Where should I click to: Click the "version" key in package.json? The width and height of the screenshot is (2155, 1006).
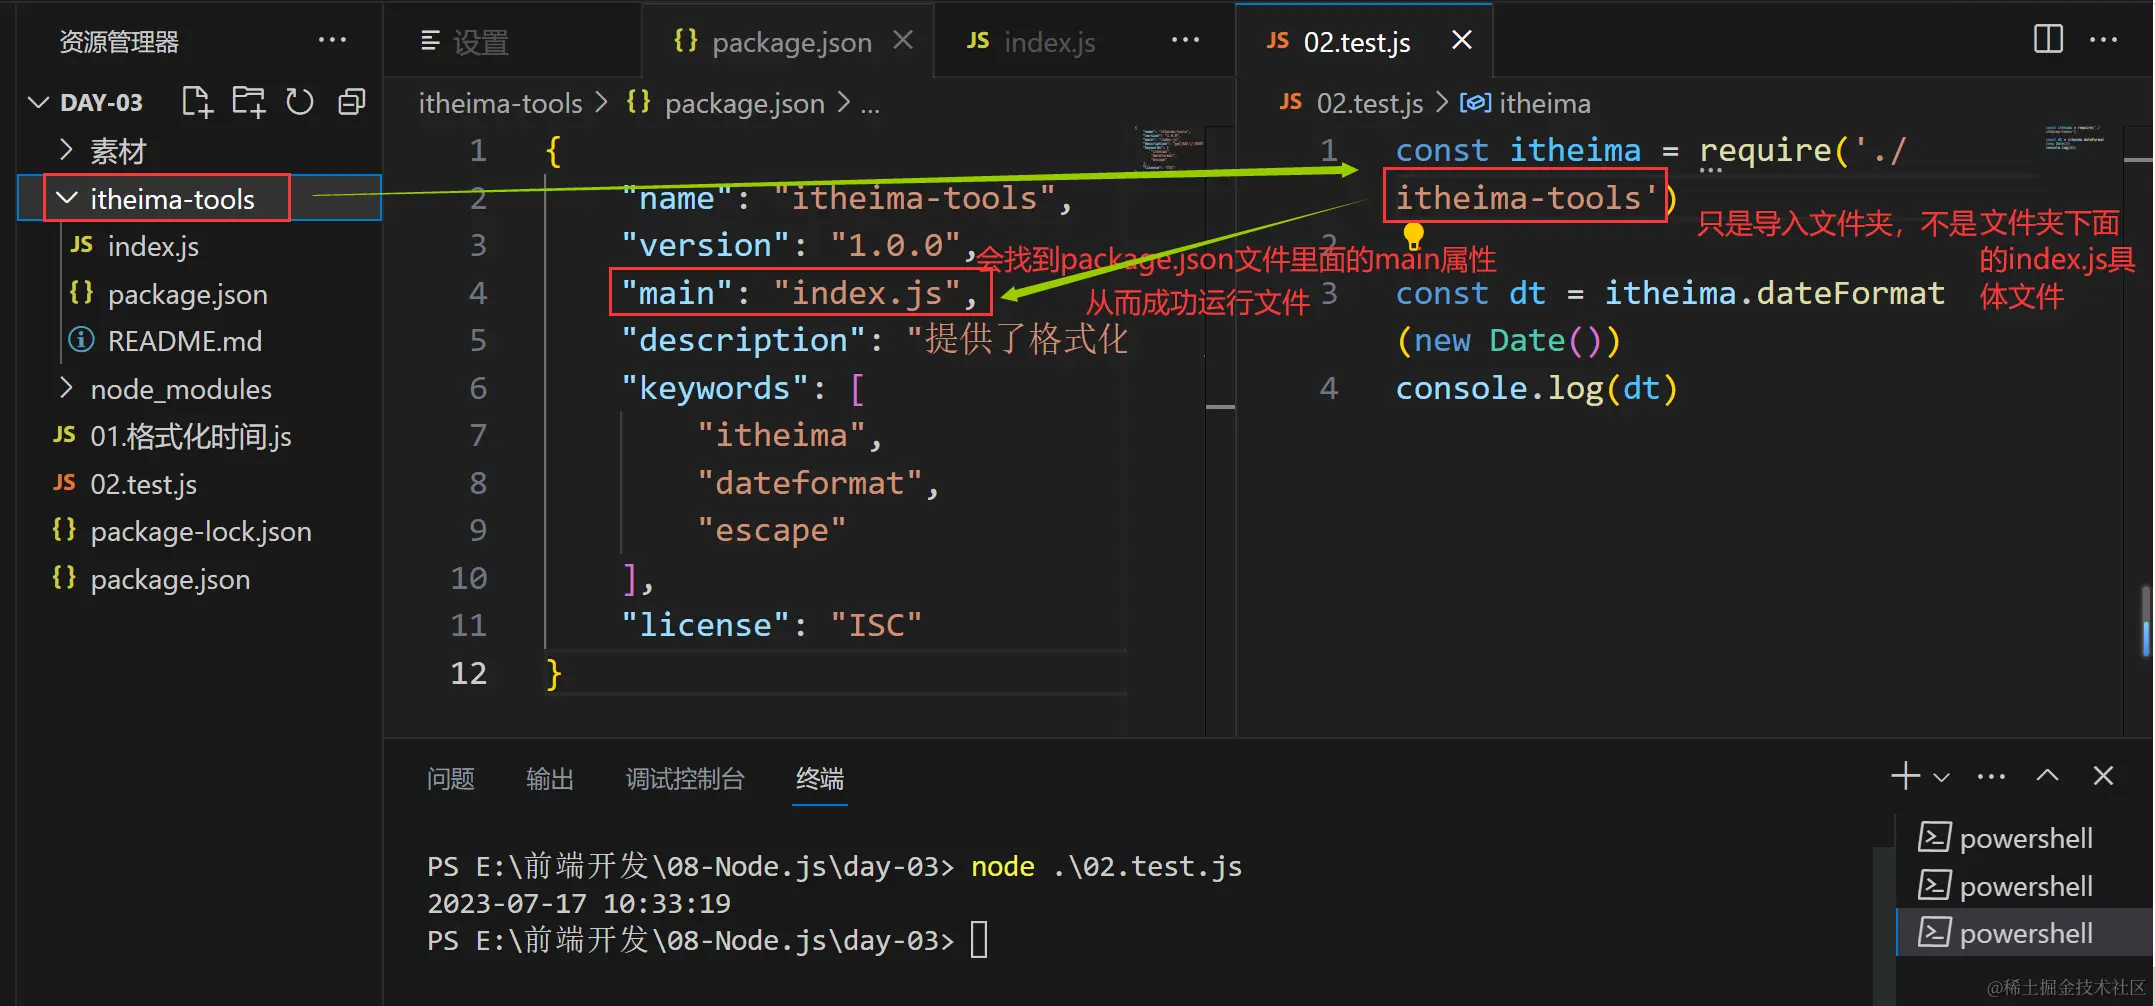coord(705,245)
